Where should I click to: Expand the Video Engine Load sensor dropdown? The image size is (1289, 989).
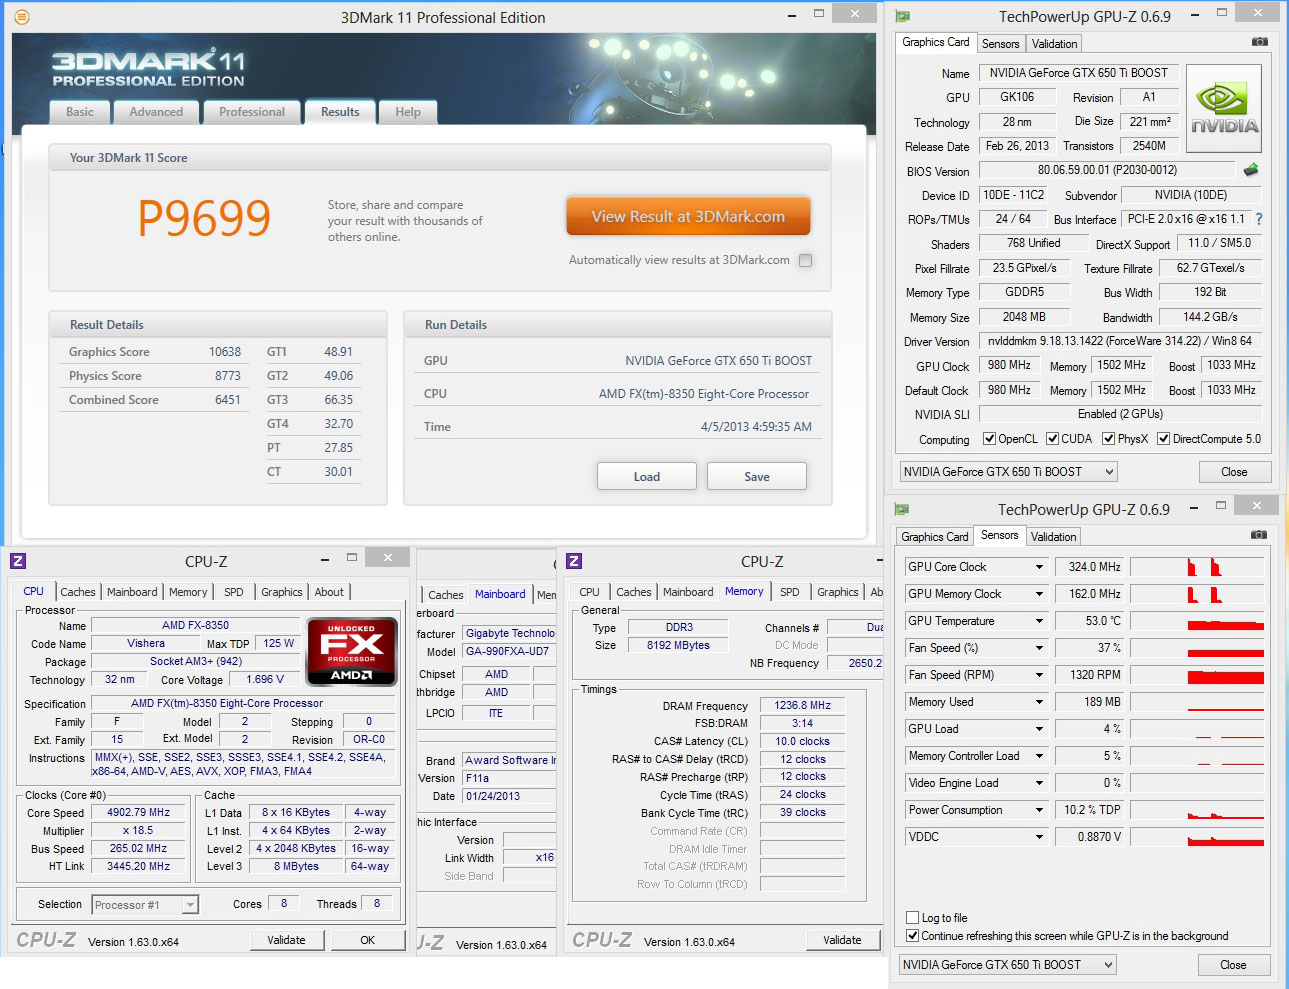point(1039,783)
